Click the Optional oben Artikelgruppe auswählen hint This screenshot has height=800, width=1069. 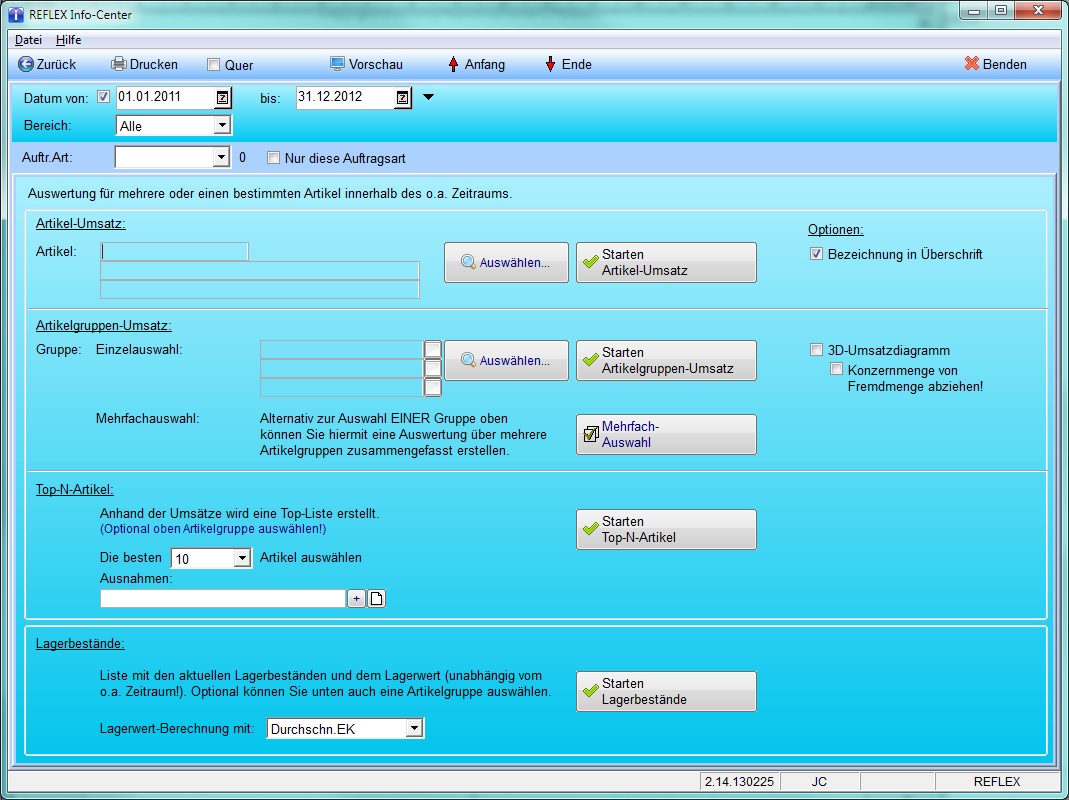click(213, 529)
